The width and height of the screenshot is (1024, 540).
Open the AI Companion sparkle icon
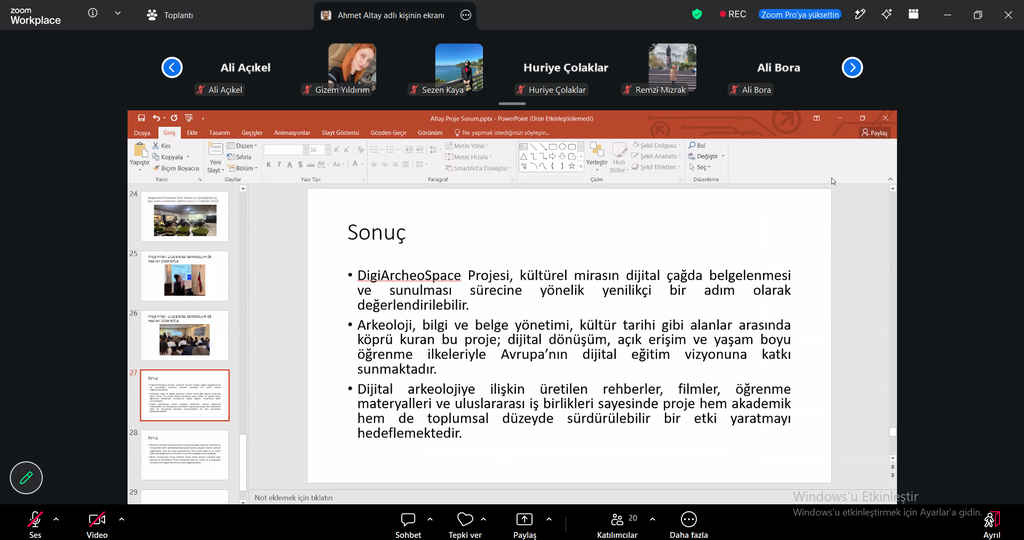pos(886,14)
